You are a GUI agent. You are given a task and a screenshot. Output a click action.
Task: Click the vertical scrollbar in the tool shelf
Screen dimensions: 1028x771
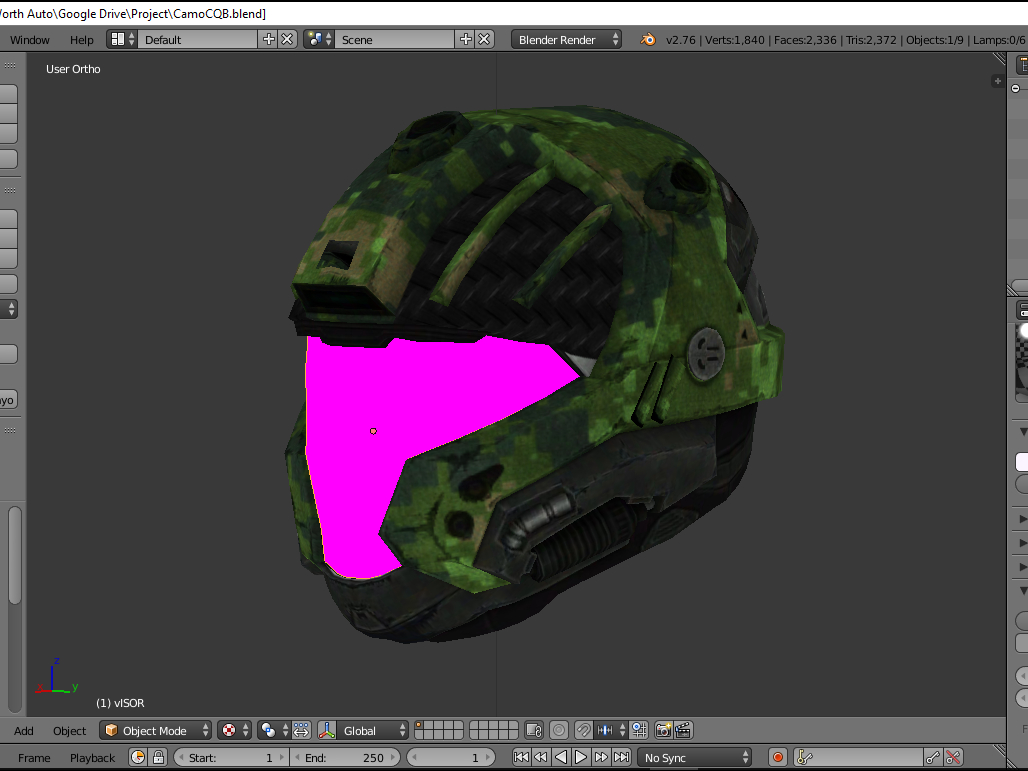[x=14, y=555]
